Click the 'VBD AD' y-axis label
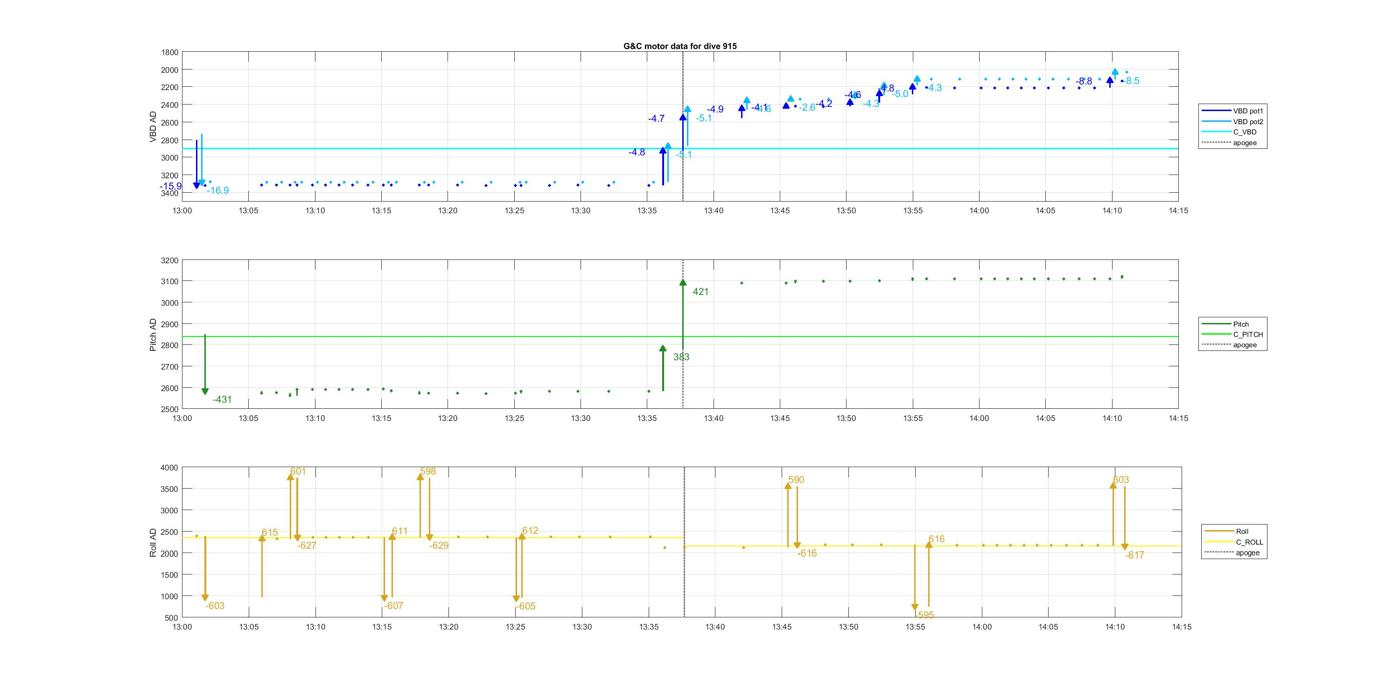Screen dimensions: 1400x693 153,125
